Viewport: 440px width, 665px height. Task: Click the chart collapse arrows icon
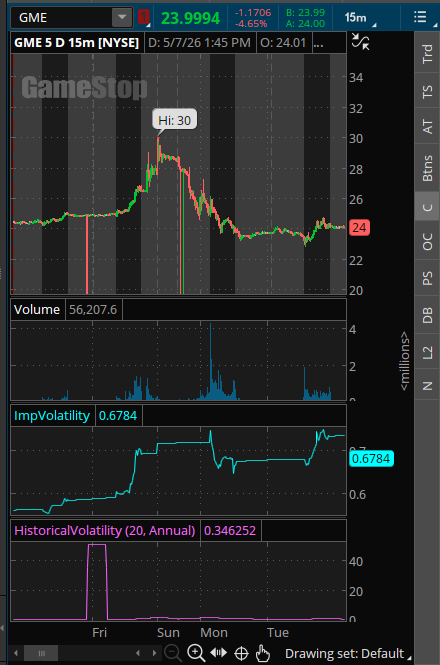360,42
